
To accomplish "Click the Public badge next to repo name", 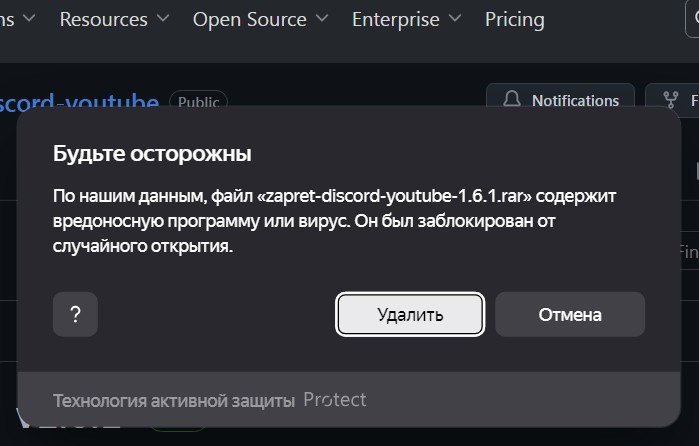I will coord(198,101).
